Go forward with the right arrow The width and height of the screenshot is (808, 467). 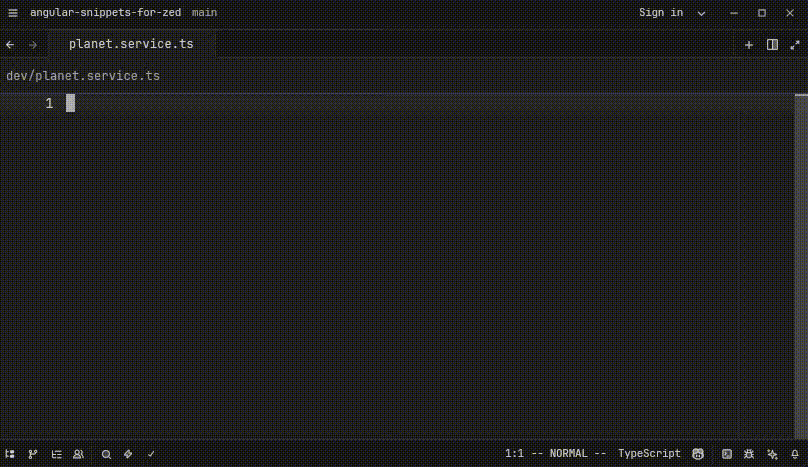[33, 45]
